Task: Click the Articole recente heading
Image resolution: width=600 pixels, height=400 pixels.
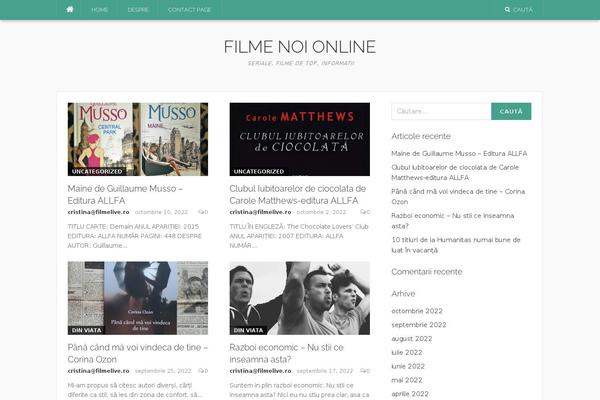Action: 421,136
